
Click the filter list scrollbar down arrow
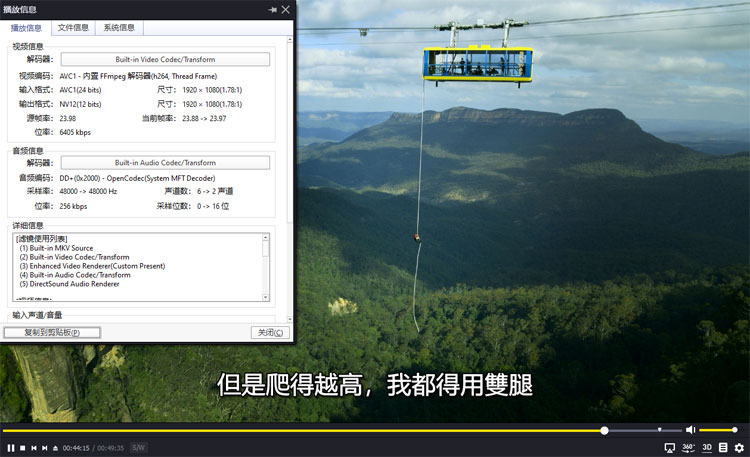266,296
